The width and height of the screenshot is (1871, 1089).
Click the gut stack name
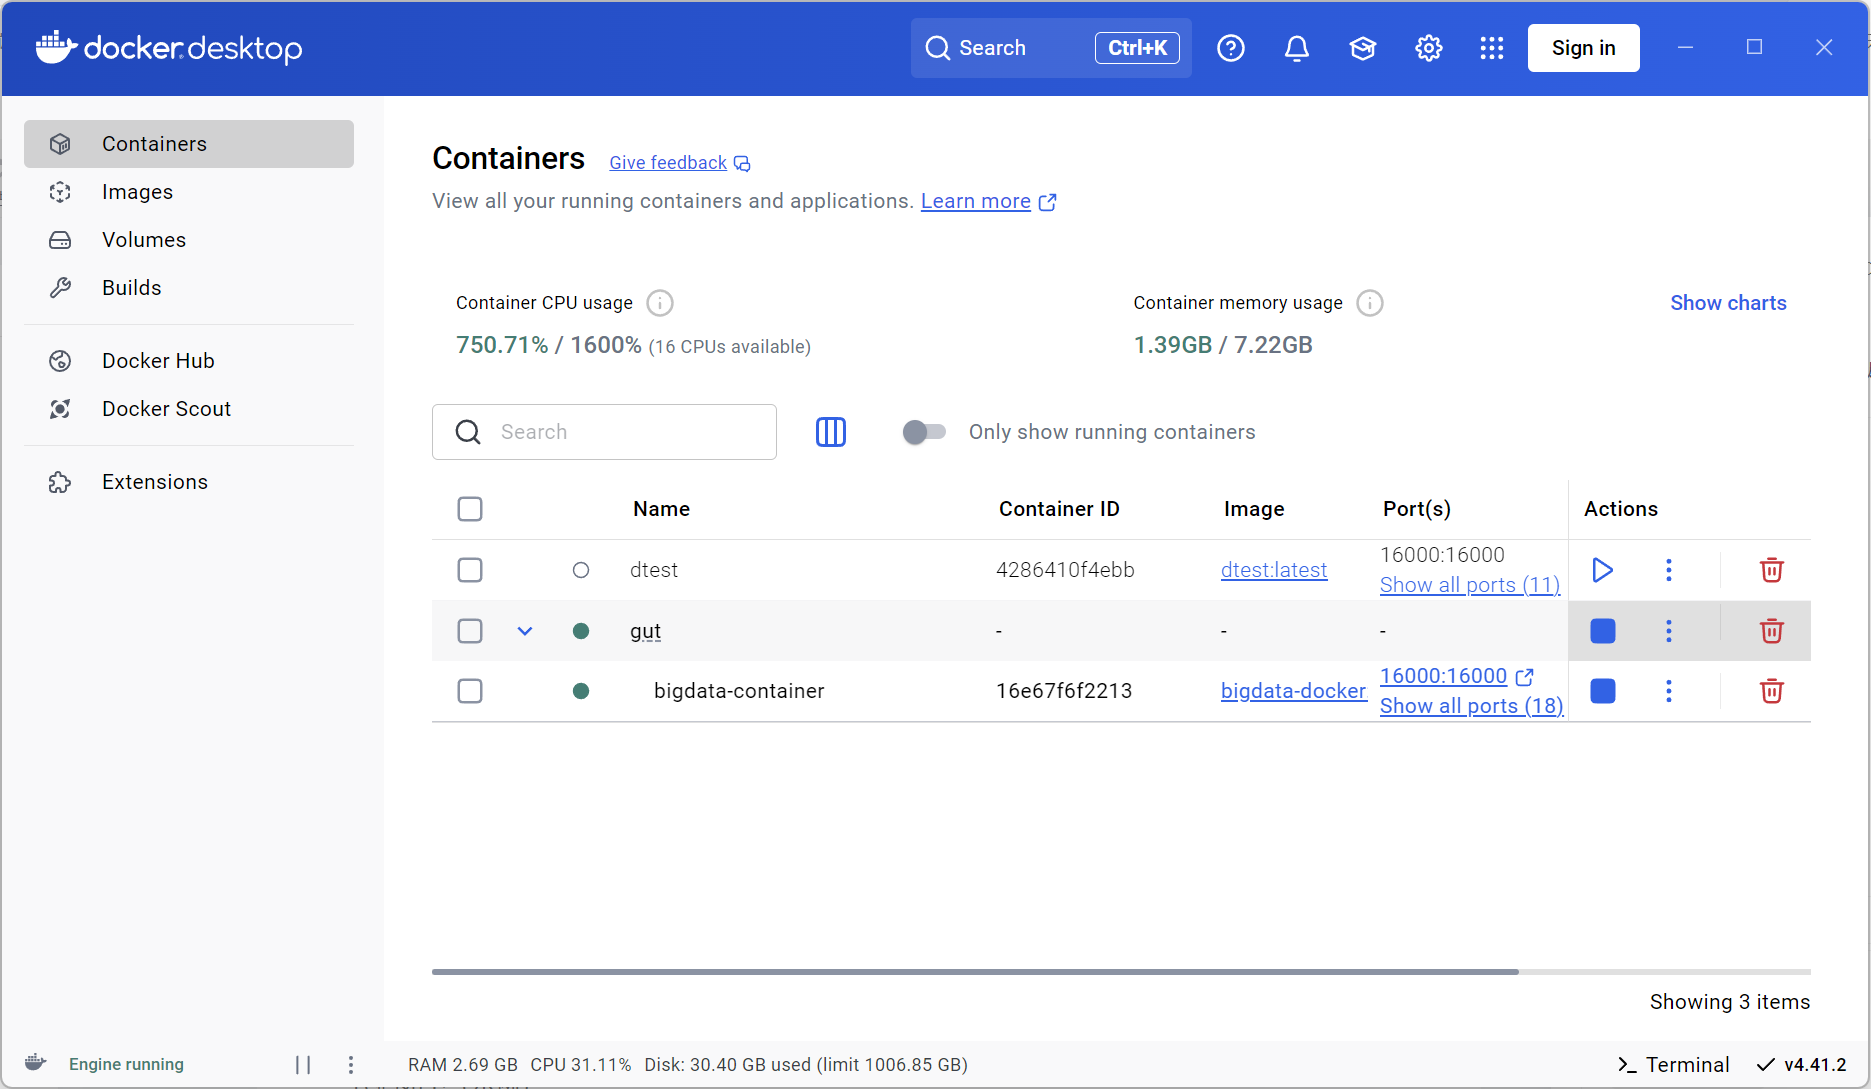(645, 631)
